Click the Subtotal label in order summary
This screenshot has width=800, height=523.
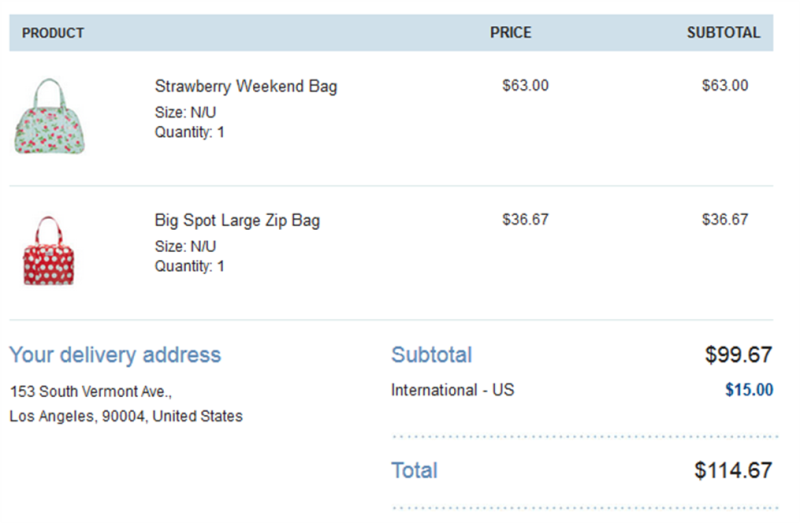432,355
